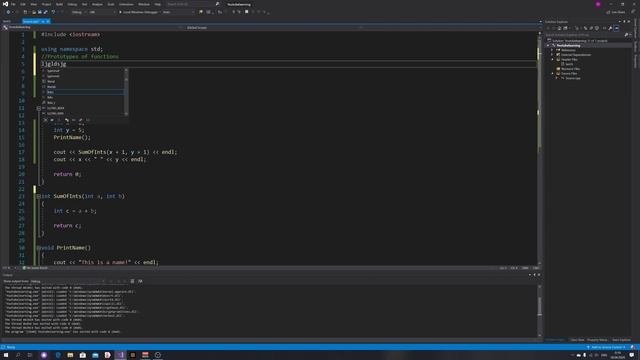This screenshot has width=640, height=360.
Task: Switch to the Class View tab
Action: (577, 340)
